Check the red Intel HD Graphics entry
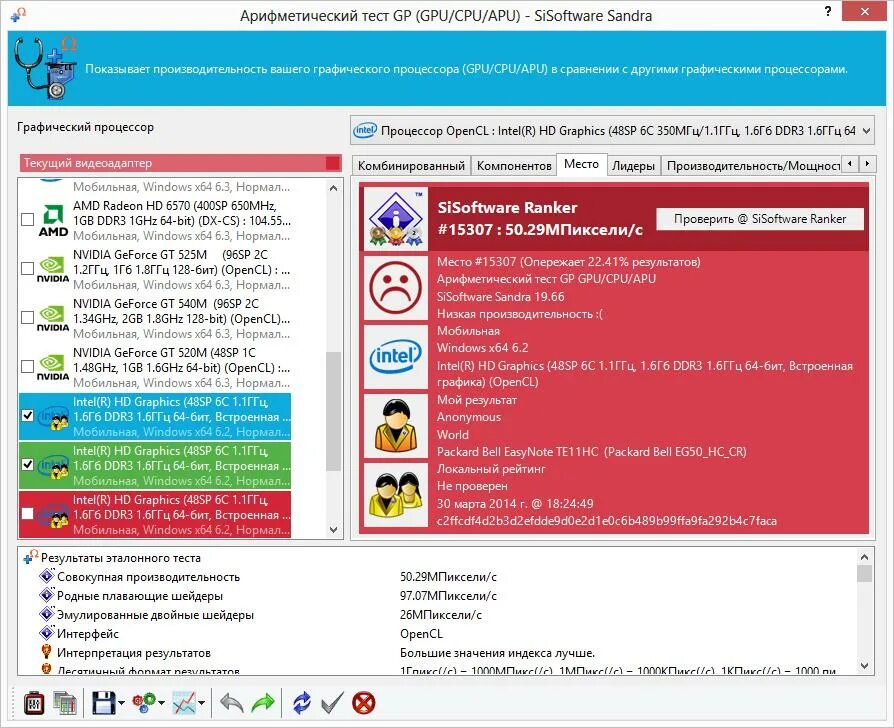This screenshot has width=894, height=728. coord(27,514)
